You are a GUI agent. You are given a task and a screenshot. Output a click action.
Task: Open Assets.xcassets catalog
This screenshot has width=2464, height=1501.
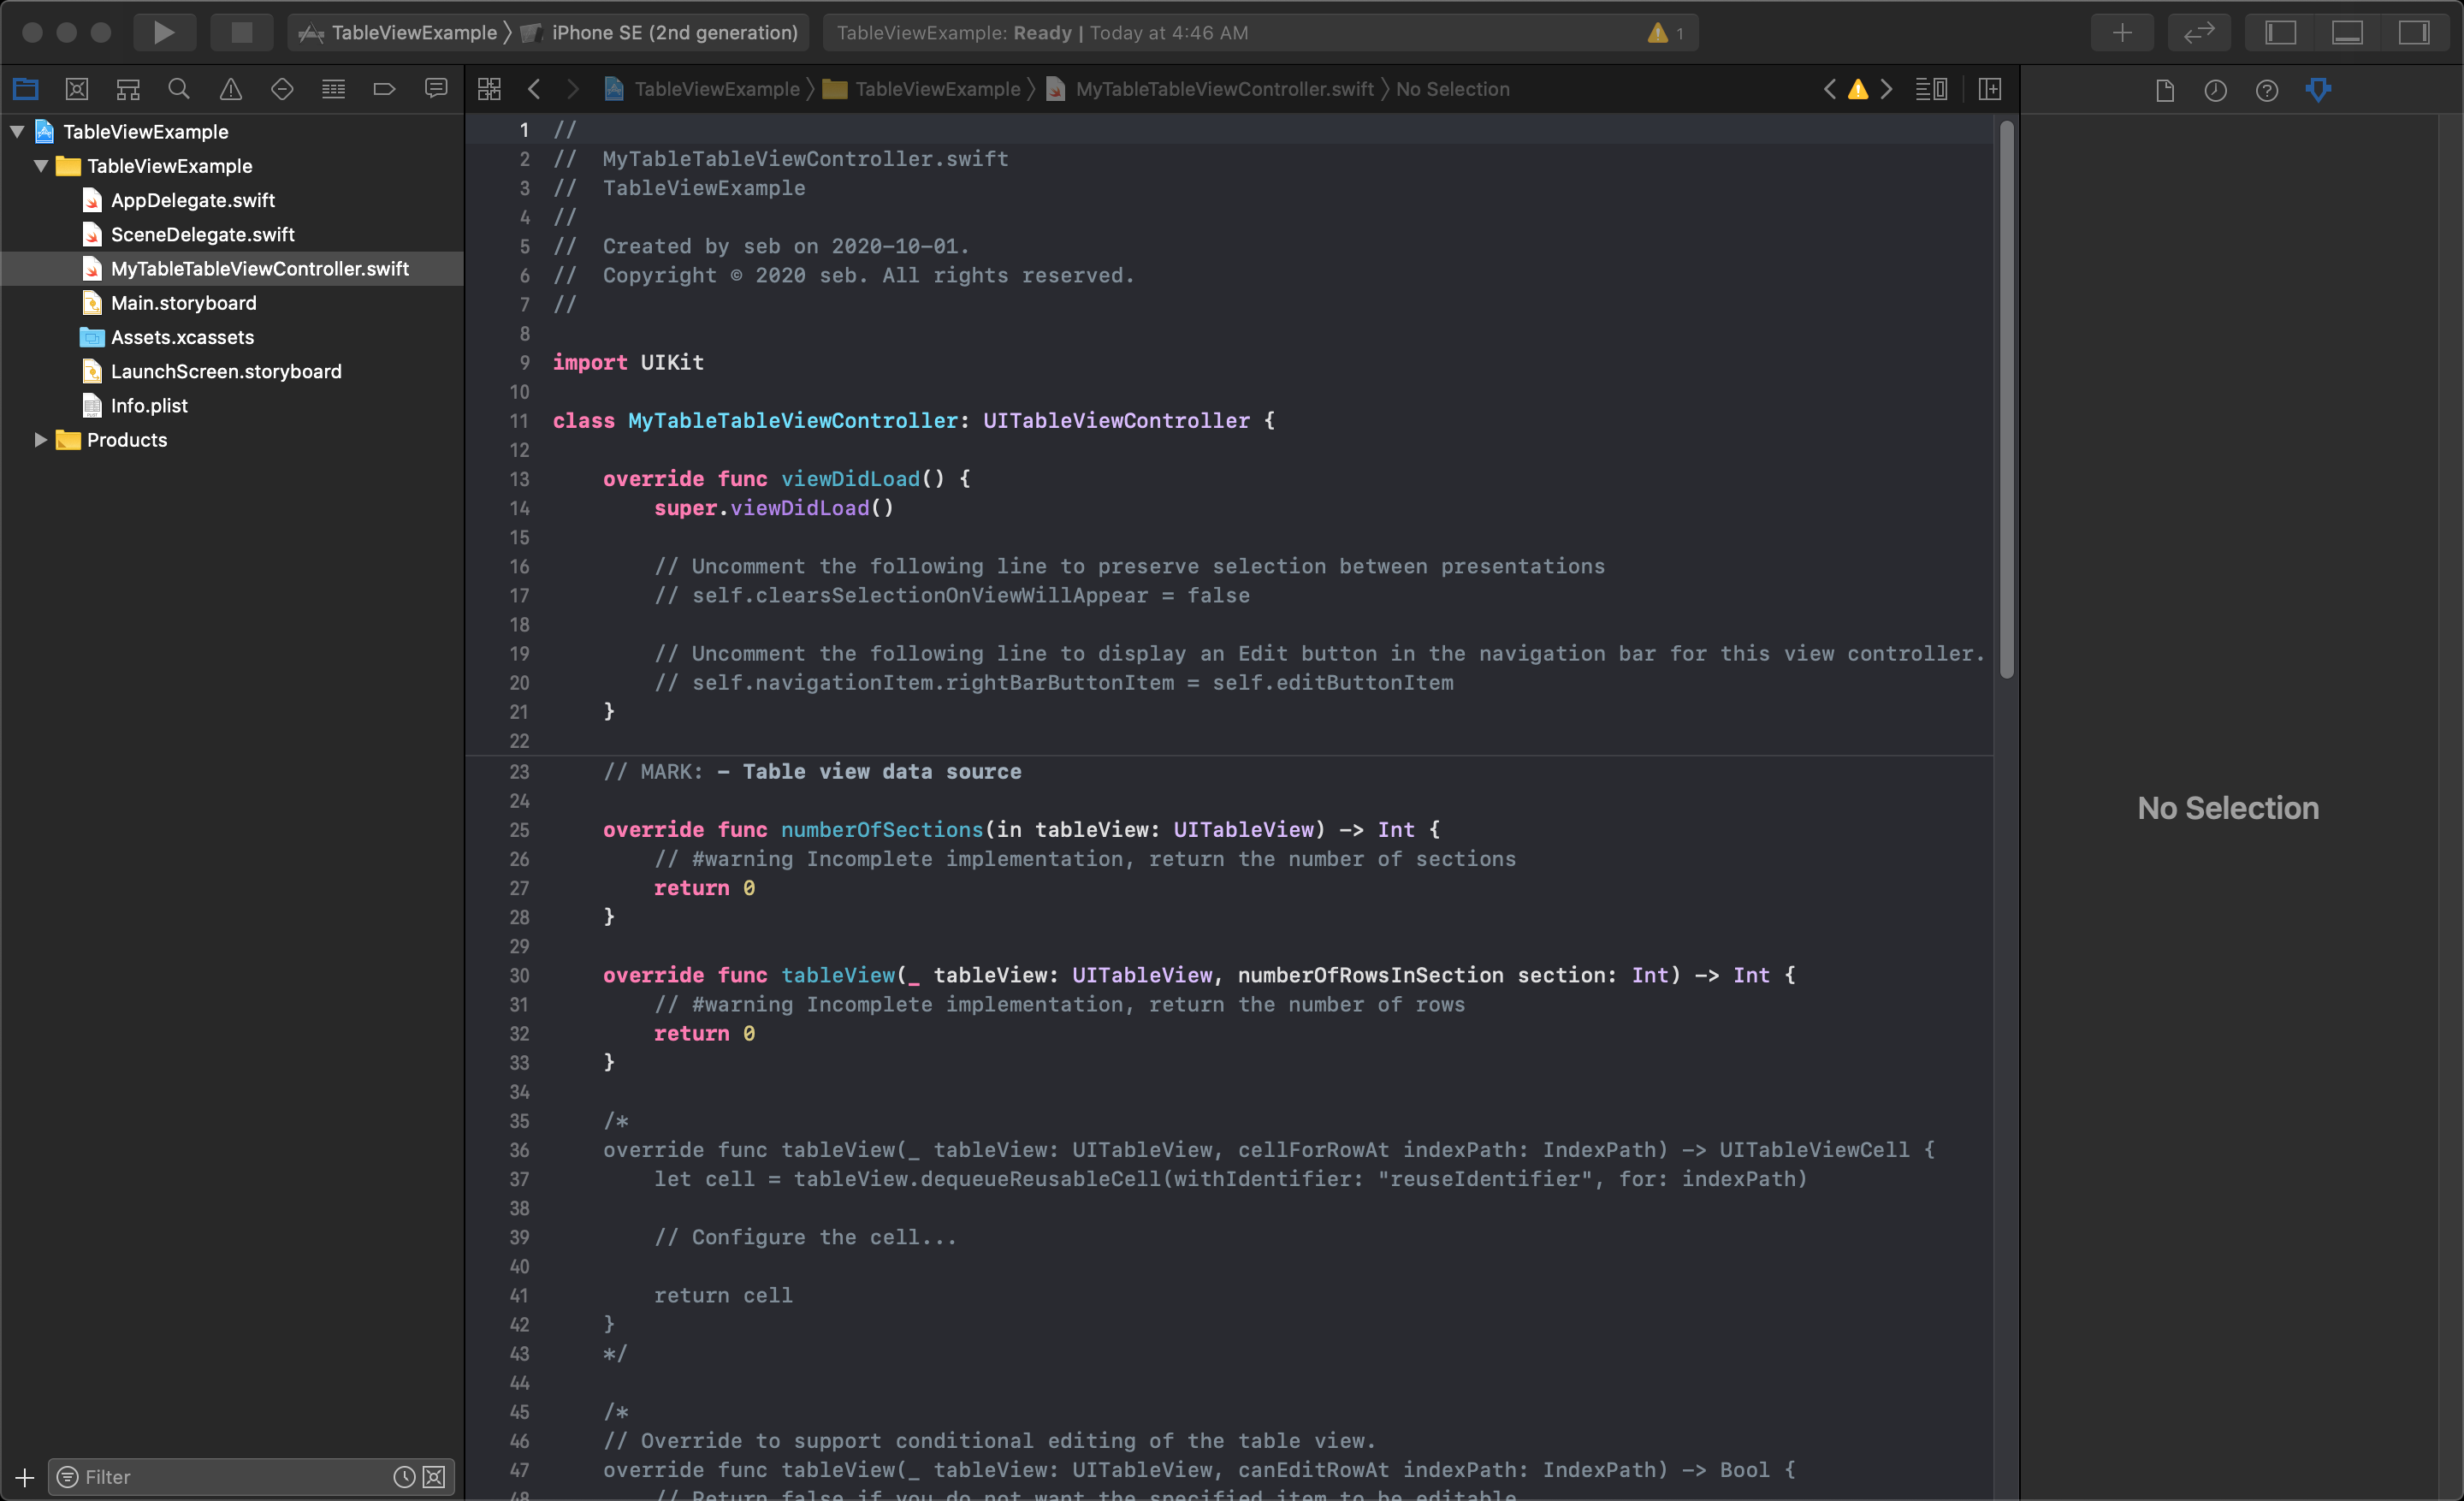tap(182, 337)
